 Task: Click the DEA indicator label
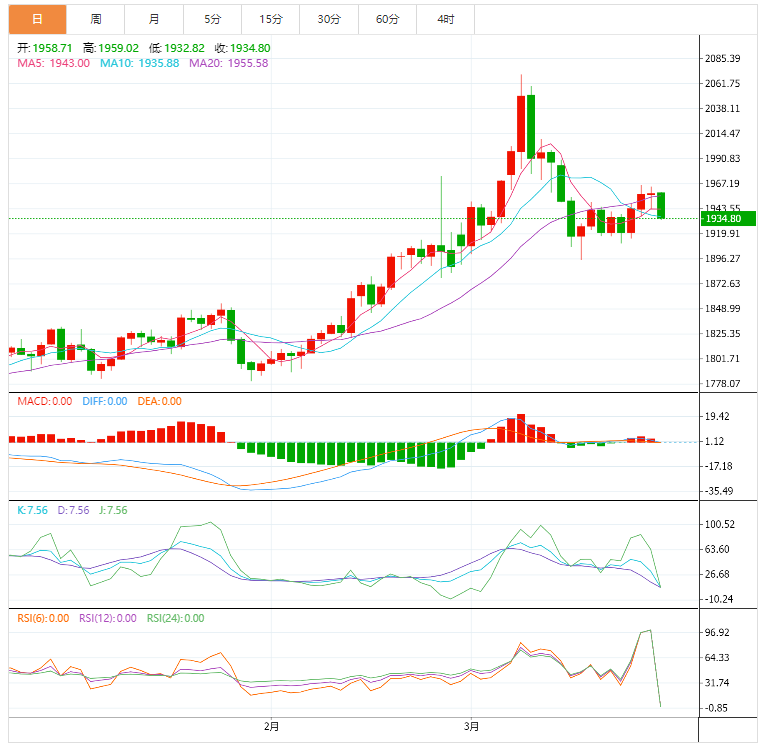[x=159, y=401]
